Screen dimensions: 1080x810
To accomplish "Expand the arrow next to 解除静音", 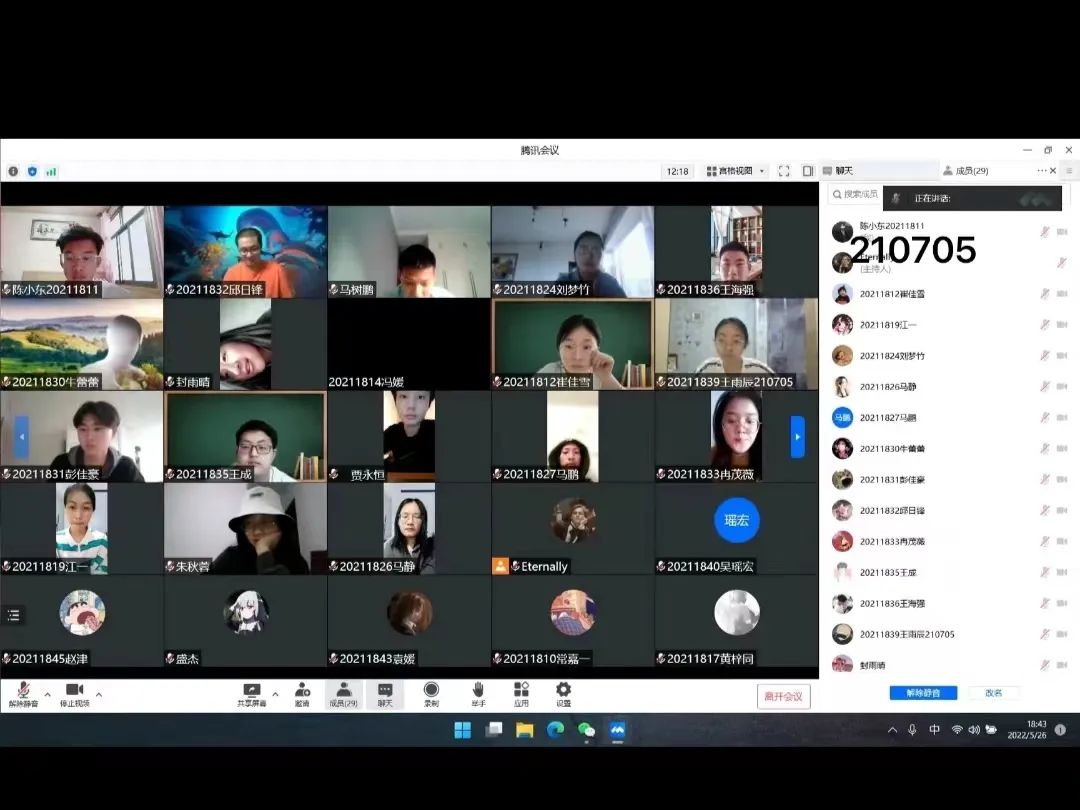I will pyautogui.click(x=47, y=694).
